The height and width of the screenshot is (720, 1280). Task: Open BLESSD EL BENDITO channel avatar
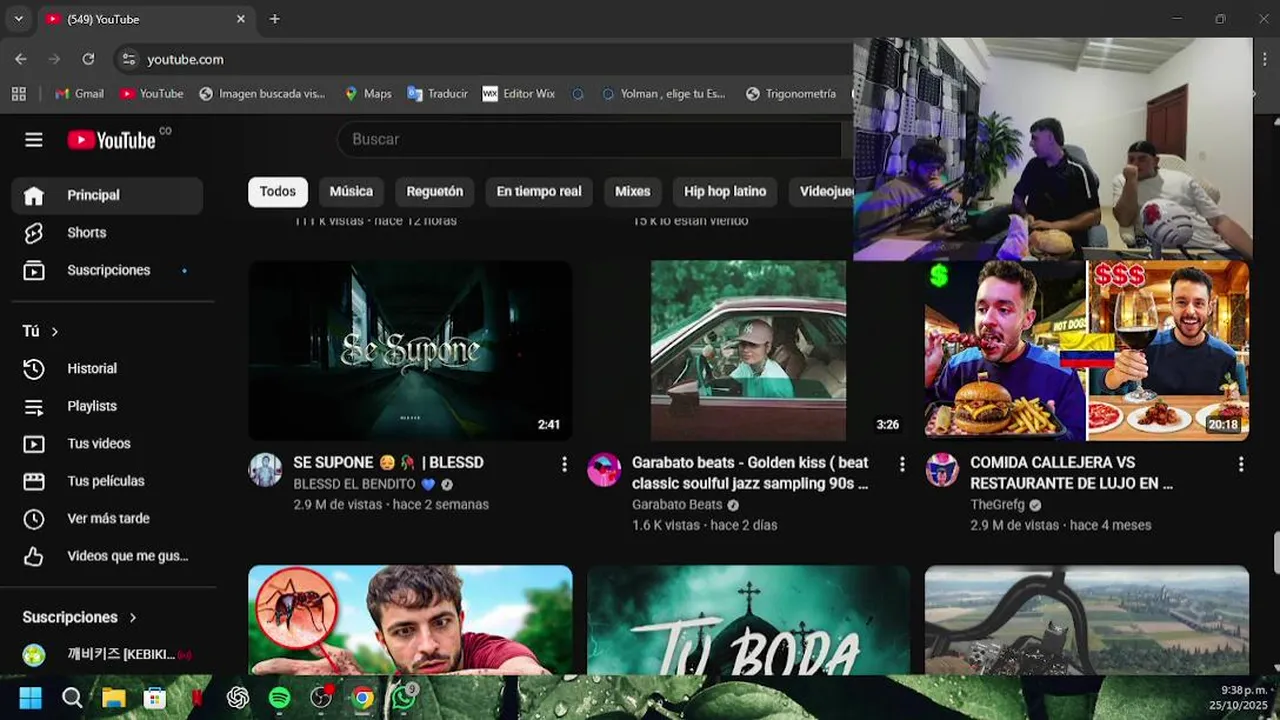coord(265,470)
